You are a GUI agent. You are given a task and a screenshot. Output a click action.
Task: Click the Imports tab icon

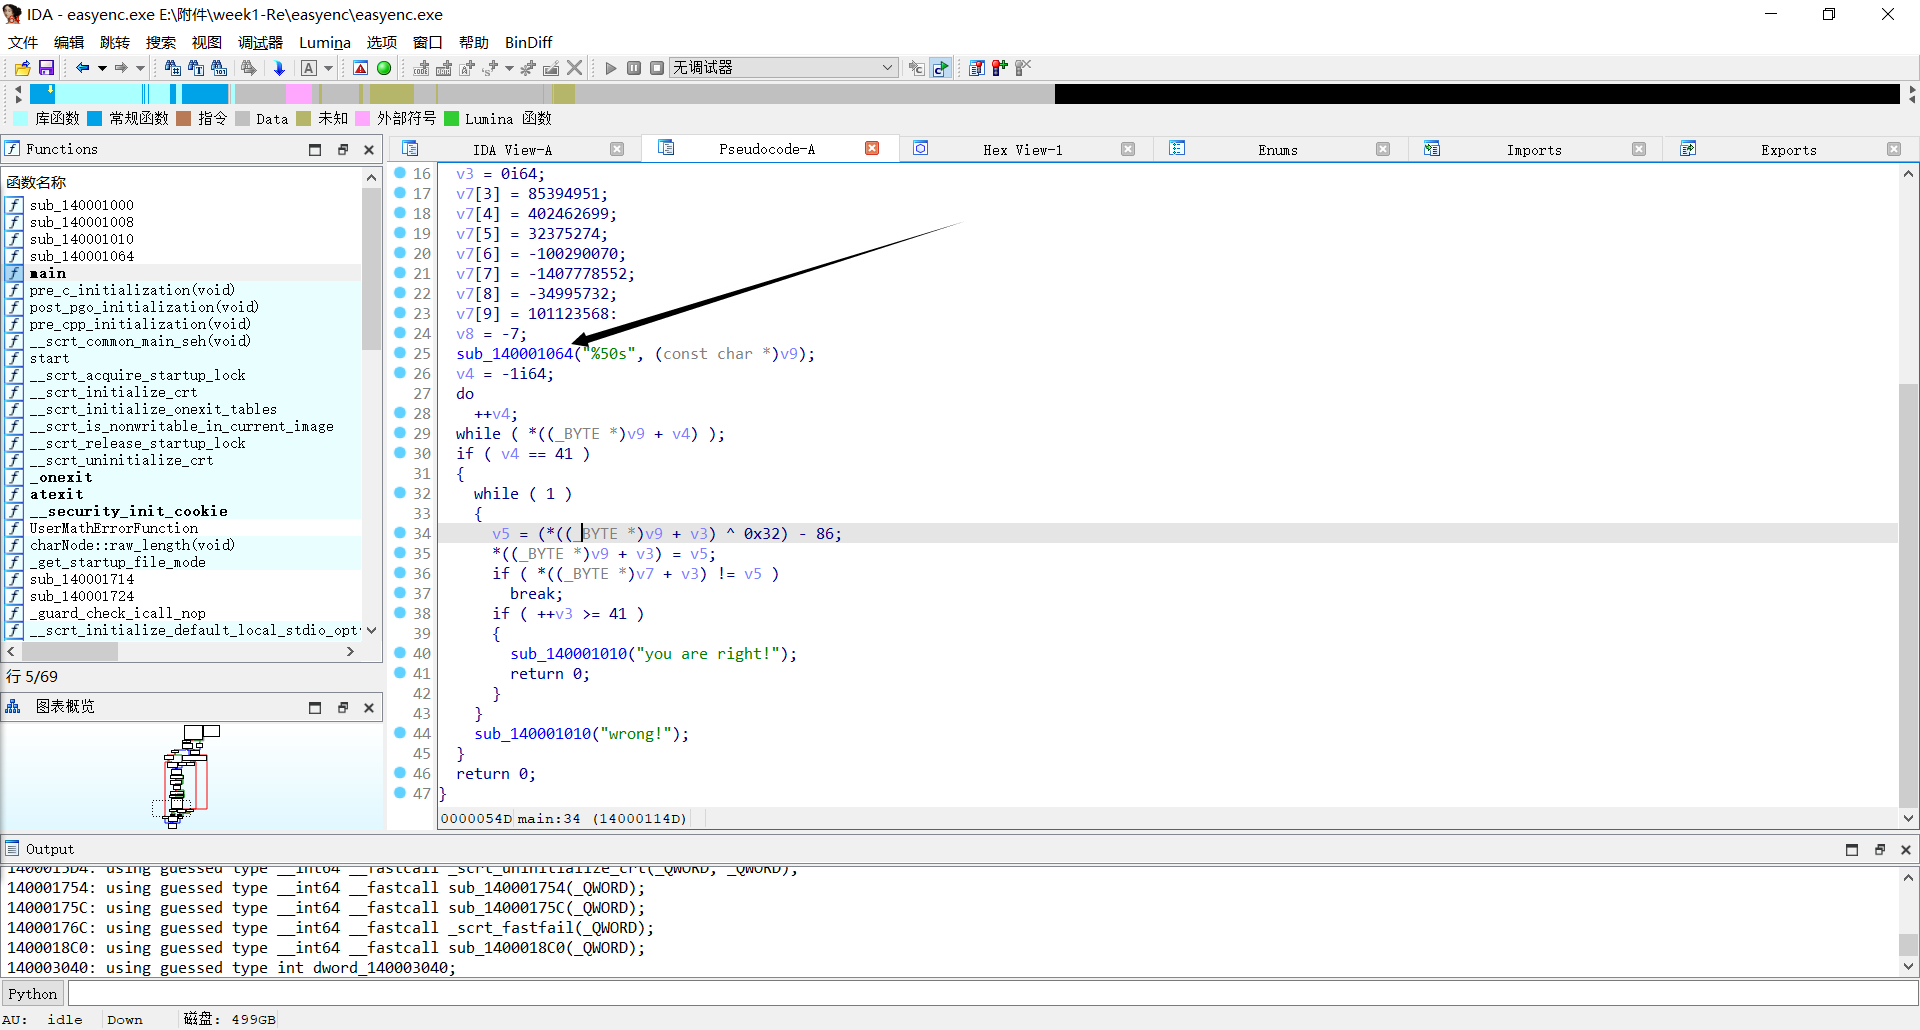[x=1432, y=149]
